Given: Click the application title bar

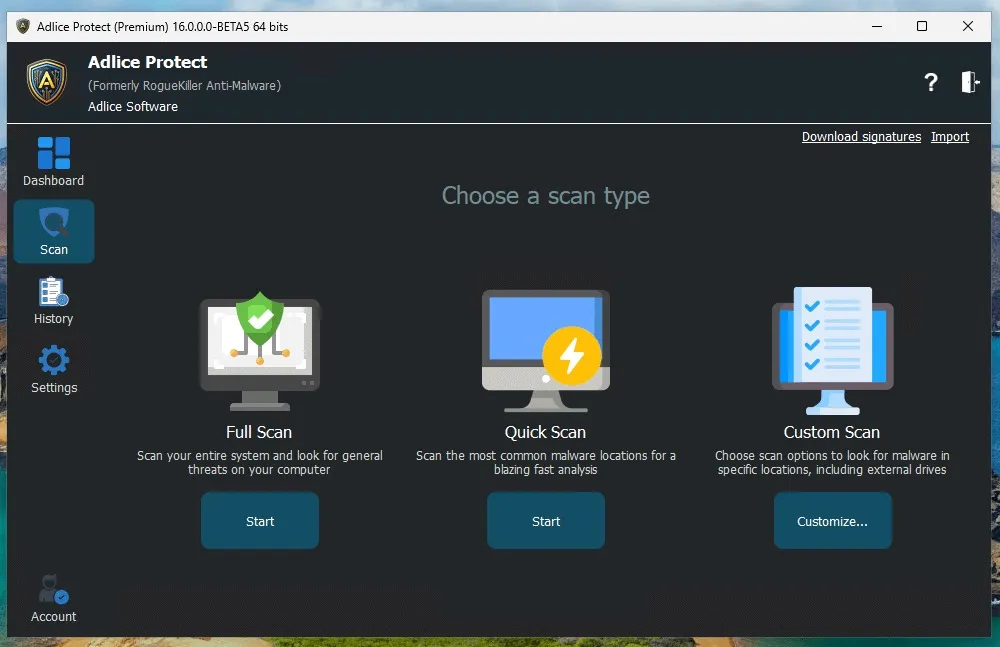Looking at the screenshot, I should pyautogui.click(x=500, y=26).
